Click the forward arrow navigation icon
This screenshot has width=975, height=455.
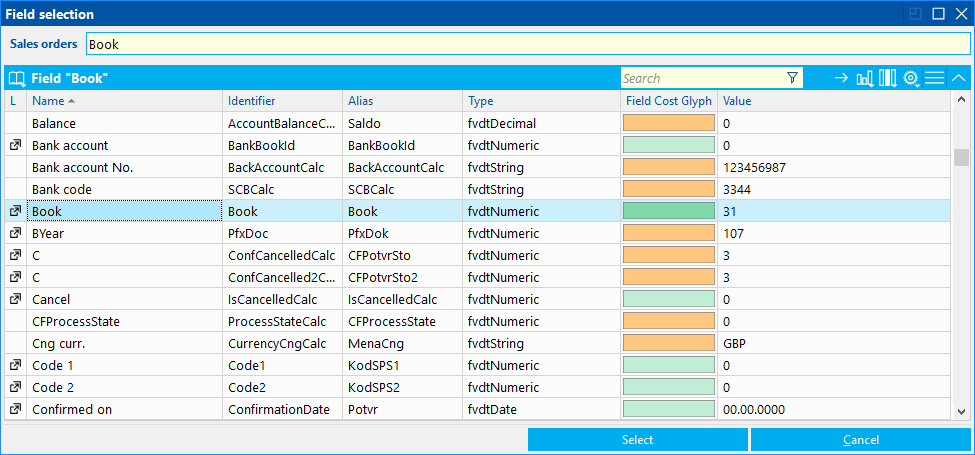point(841,78)
